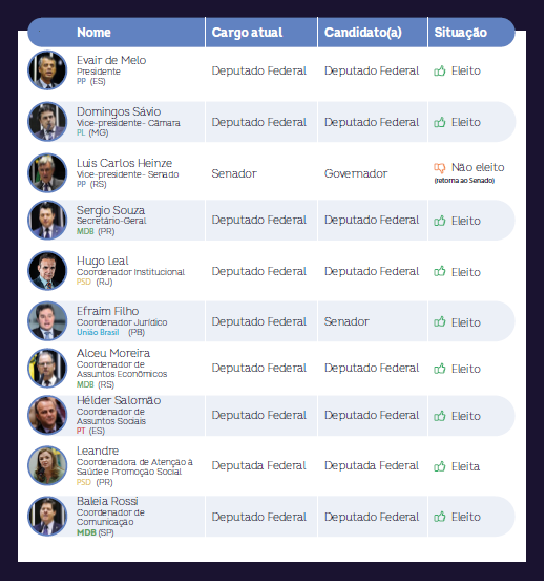Click the thumbs-up icon beside Evair de Melo's Eleito
Image resolution: width=544 pixels, height=581 pixels.
pos(439,71)
